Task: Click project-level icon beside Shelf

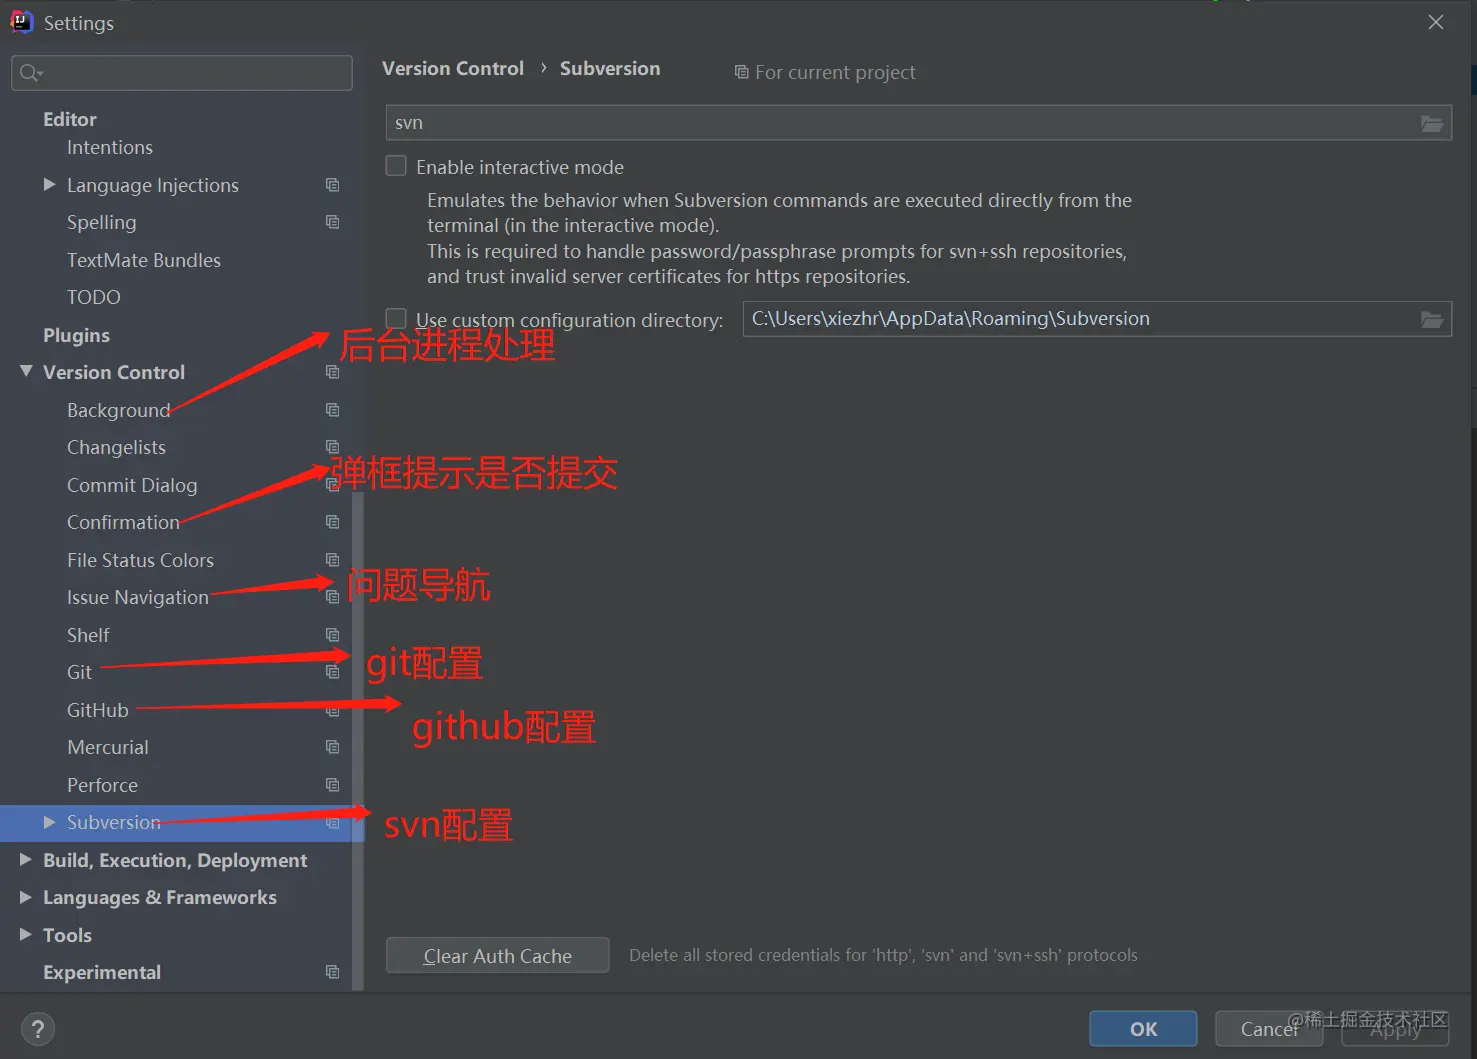Action: pos(333,635)
